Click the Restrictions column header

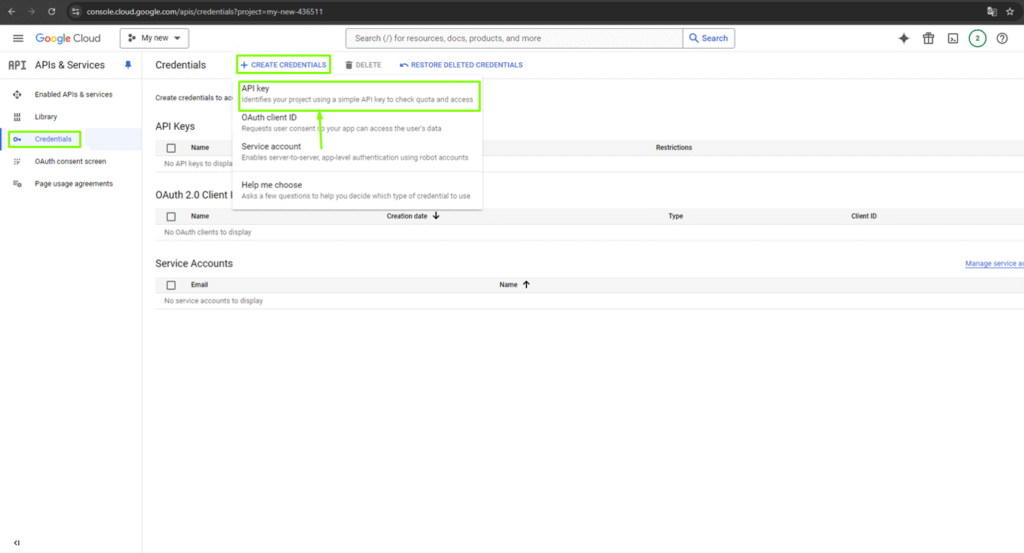coord(673,148)
